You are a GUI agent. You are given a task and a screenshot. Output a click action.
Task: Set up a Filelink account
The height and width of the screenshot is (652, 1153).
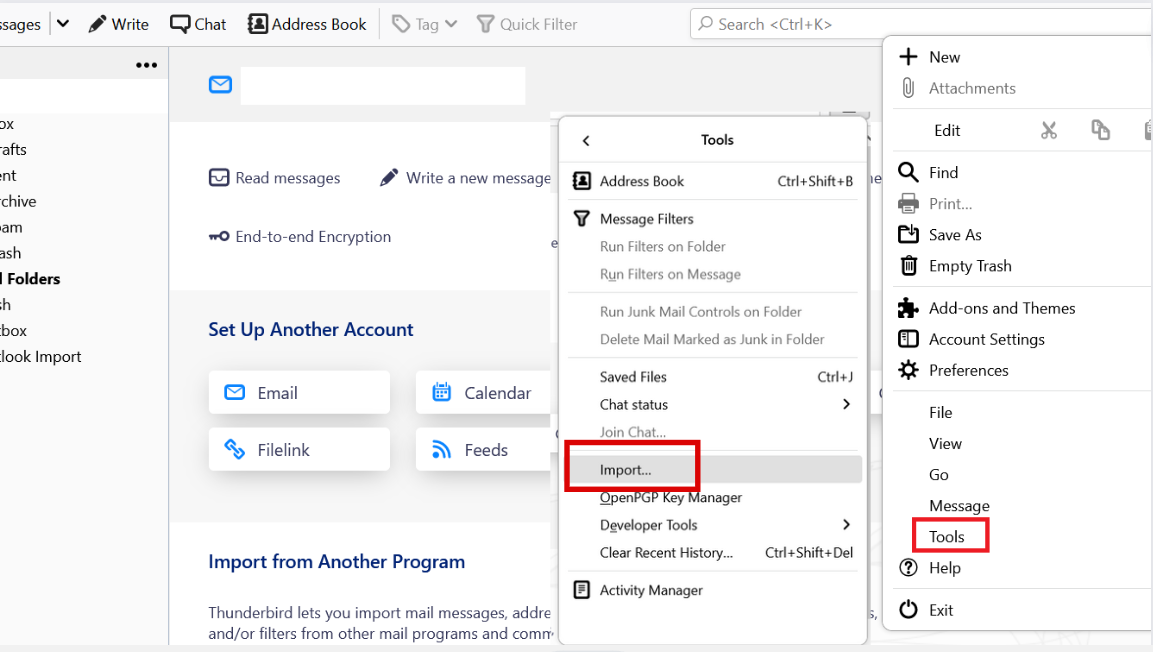coord(299,450)
